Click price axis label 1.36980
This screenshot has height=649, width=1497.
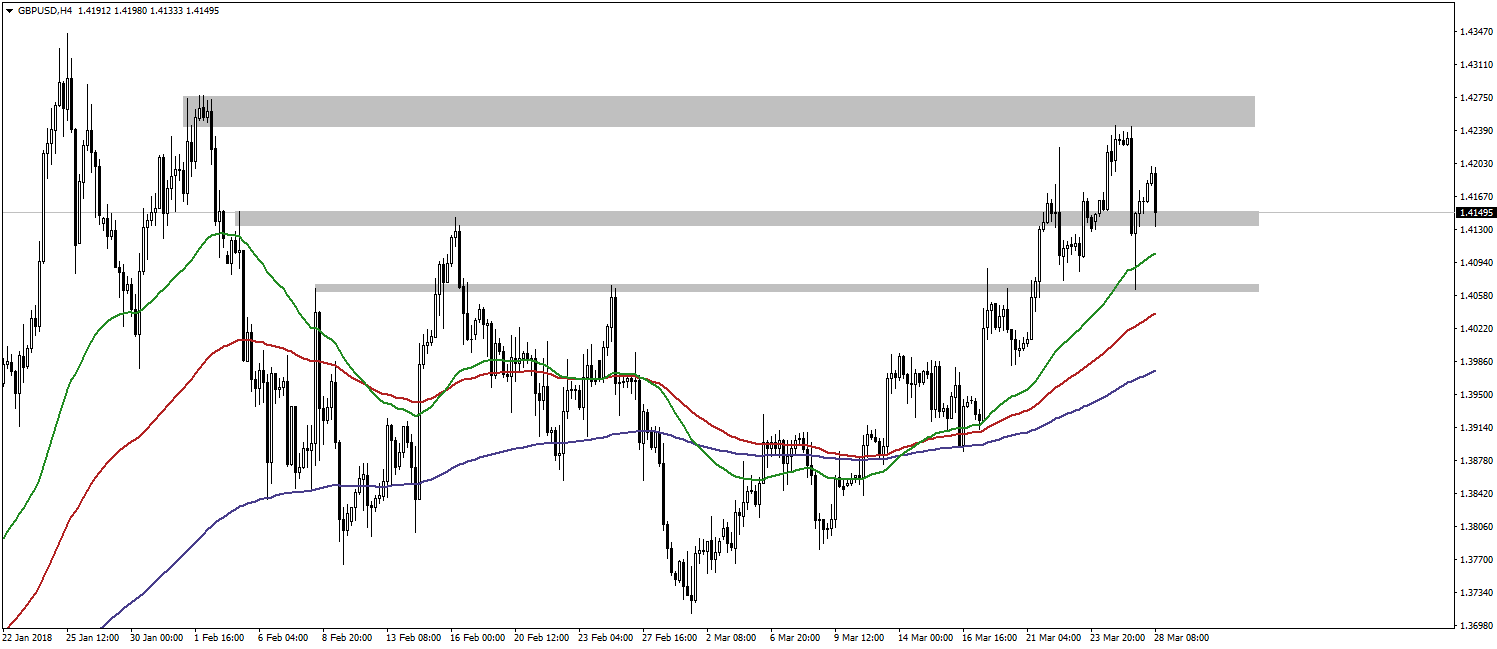coord(1475,625)
